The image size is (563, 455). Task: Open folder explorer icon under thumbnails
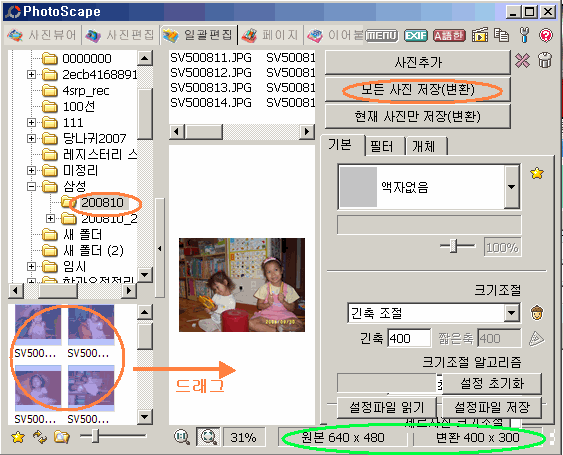coord(61,437)
